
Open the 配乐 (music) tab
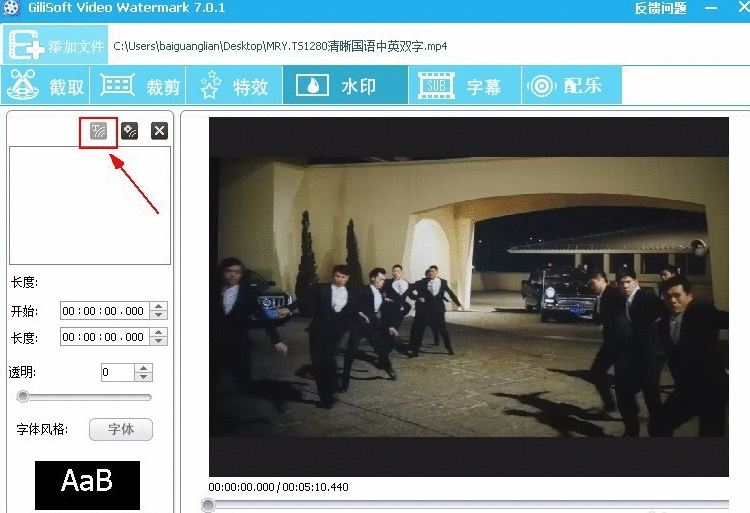[572, 86]
